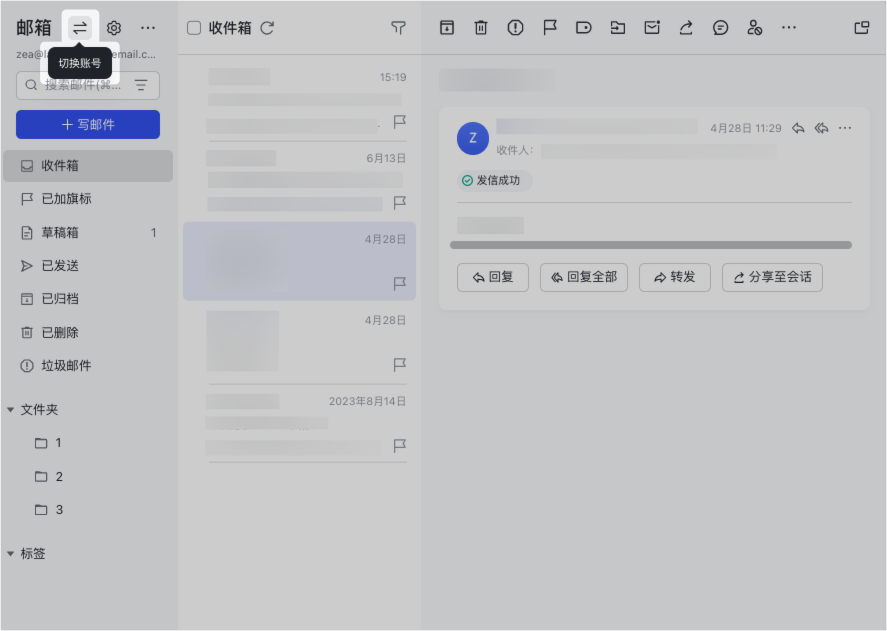
Task: Tick the select-all checkbox beside 收件箱
Action: 194,28
